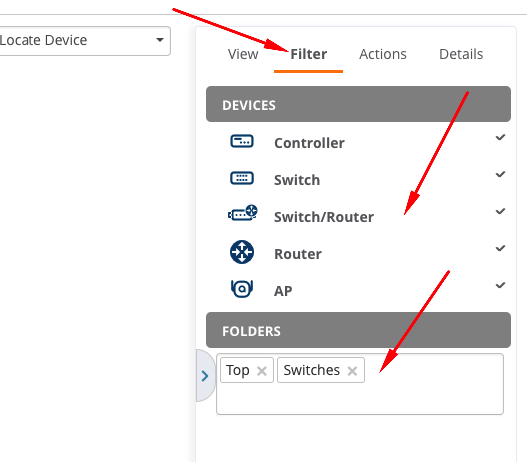Open the Details tab

click(461, 54)
